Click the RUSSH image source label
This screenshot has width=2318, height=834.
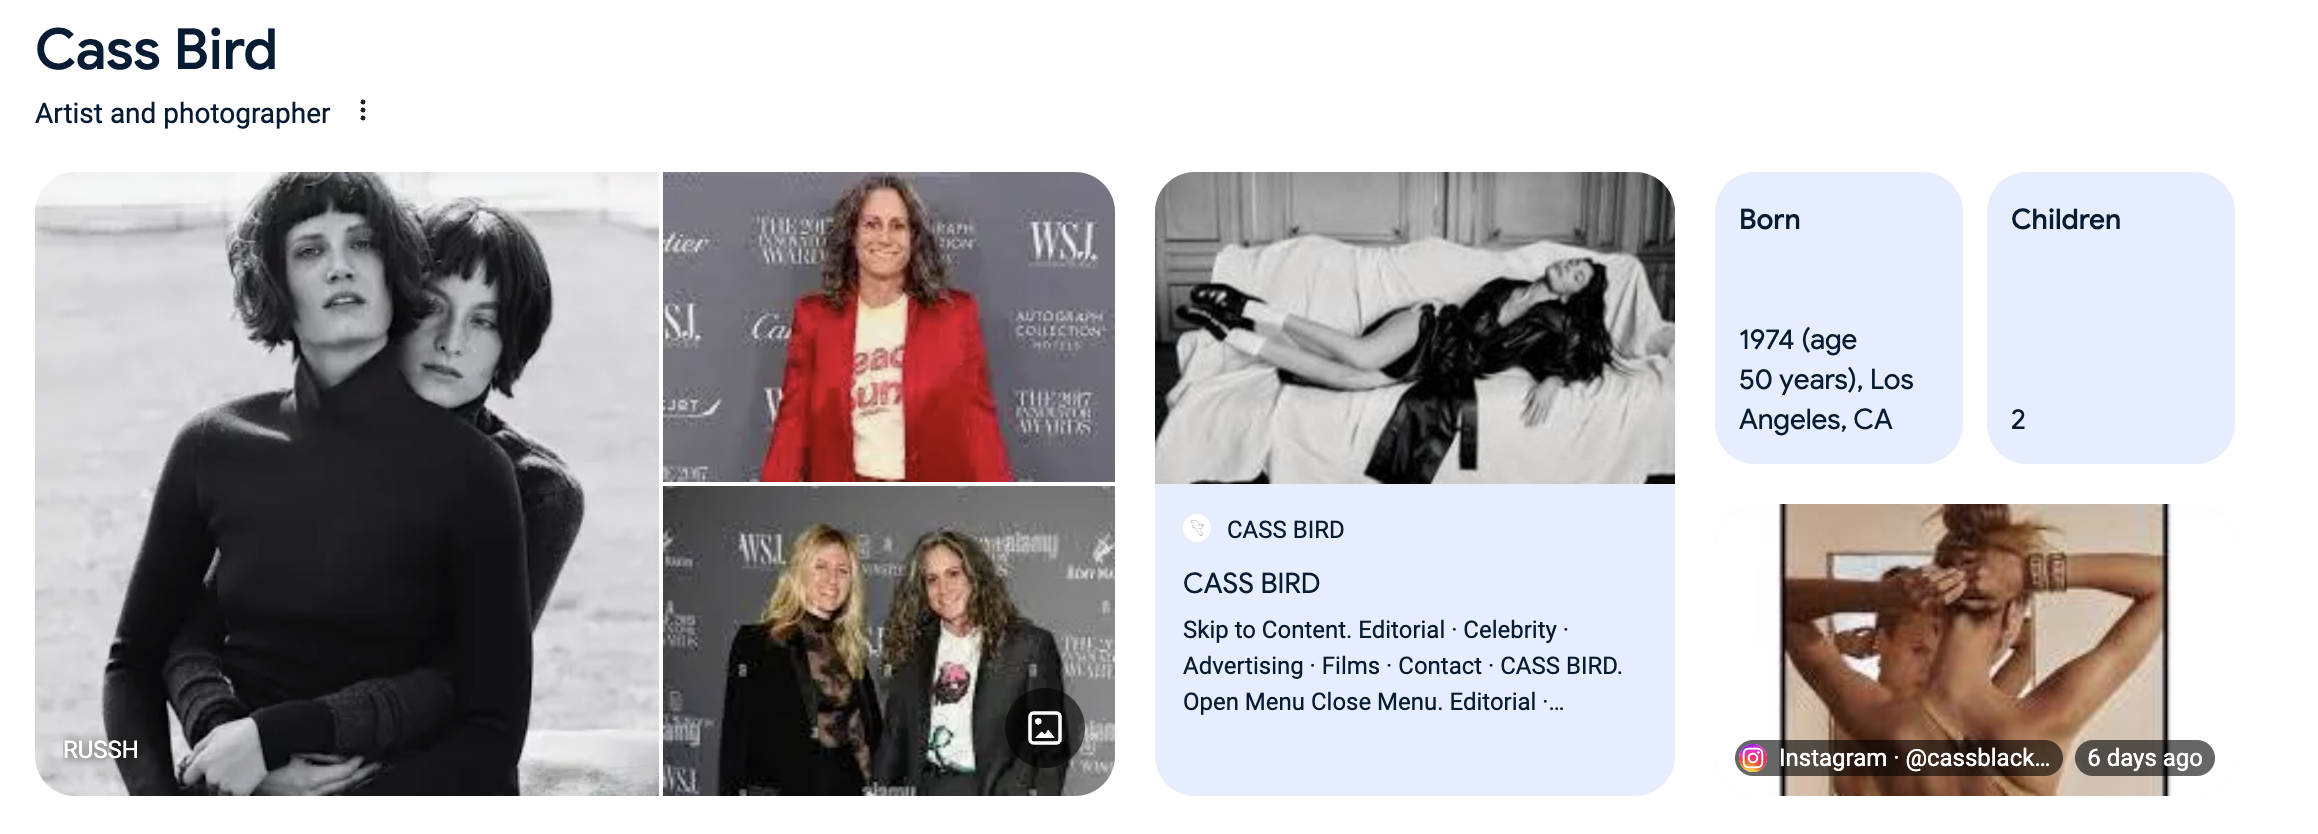coord(100,750)
